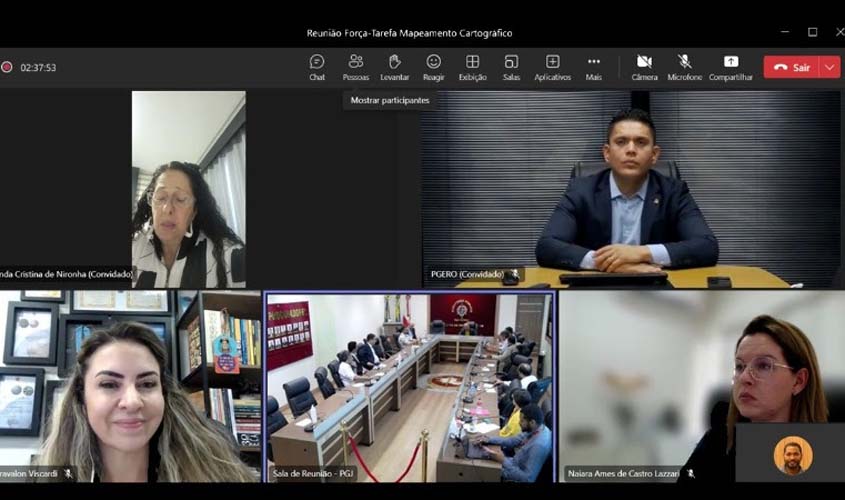Select the Sala de Reunião - PGJ video

[408, 387]
